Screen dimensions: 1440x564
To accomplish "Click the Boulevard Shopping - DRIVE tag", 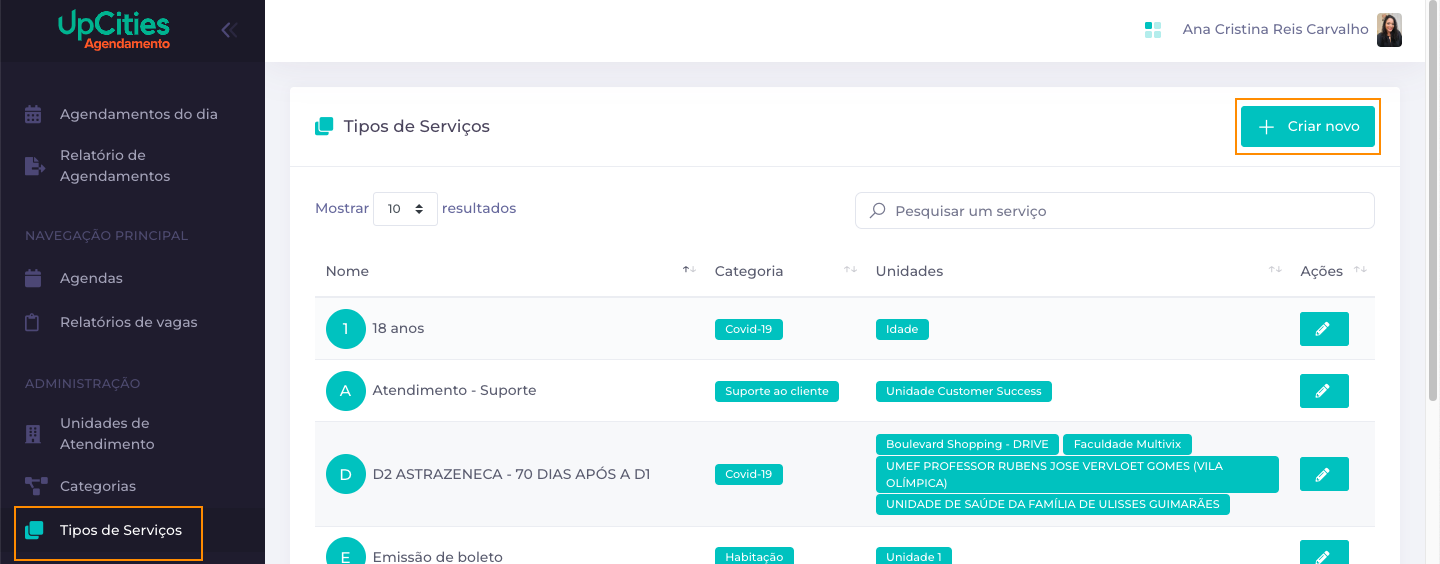I will click(x=967, y=444).
